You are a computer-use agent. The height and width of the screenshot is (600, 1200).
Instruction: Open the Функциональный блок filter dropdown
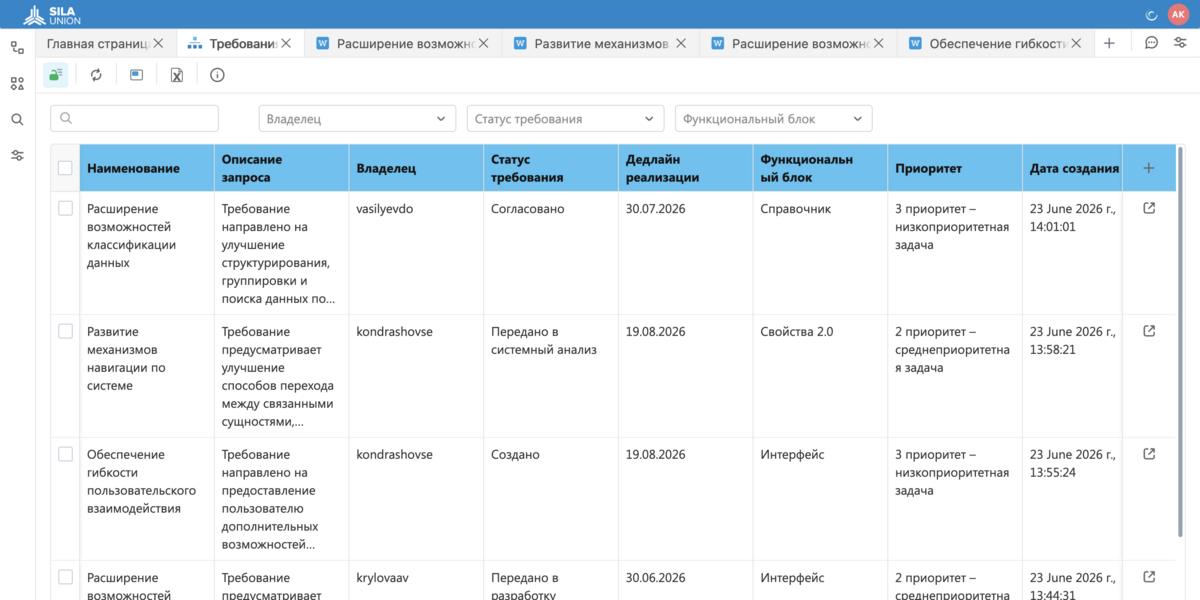[773, 118]
